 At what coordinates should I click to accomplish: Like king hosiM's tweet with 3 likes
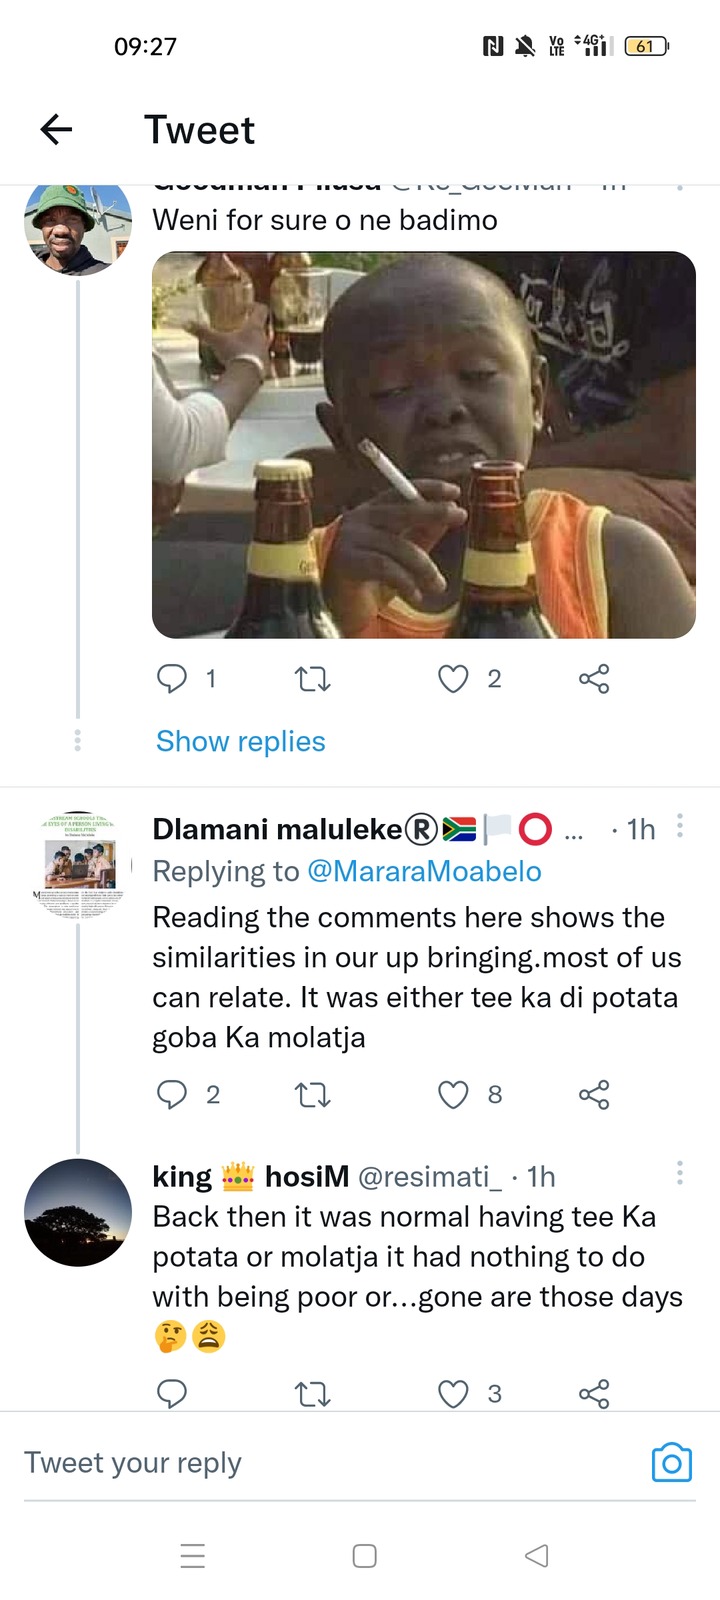point(453,1394)
